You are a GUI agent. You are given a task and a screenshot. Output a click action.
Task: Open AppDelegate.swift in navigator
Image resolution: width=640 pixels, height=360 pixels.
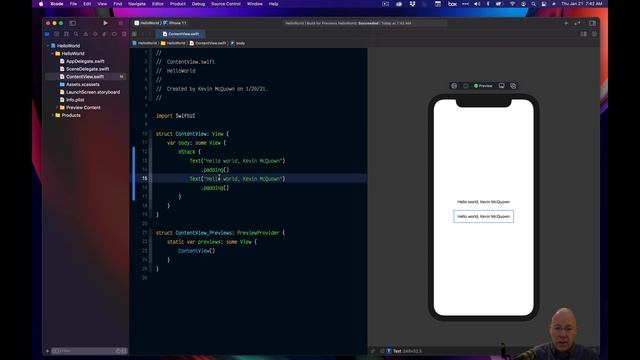tap(85, 61)
